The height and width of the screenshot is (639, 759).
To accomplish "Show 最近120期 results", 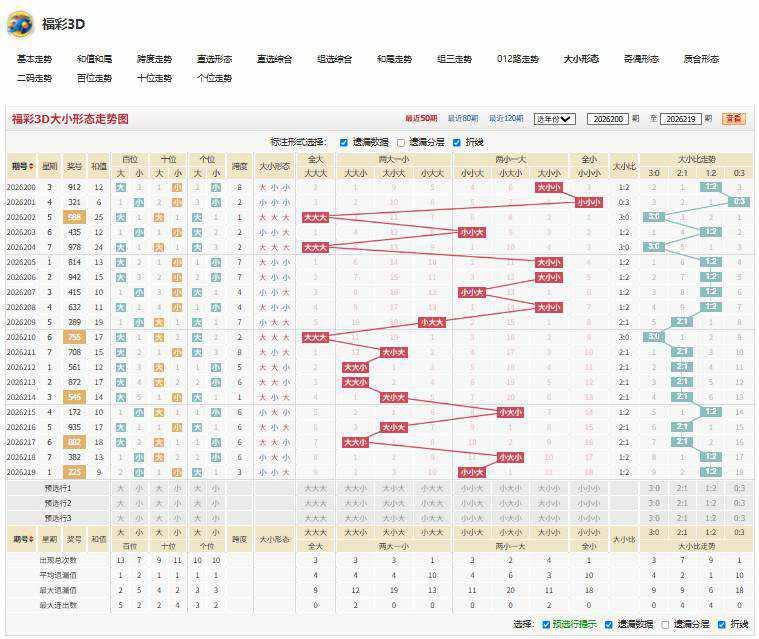I will pyautogui.click(x=506, y=118).
